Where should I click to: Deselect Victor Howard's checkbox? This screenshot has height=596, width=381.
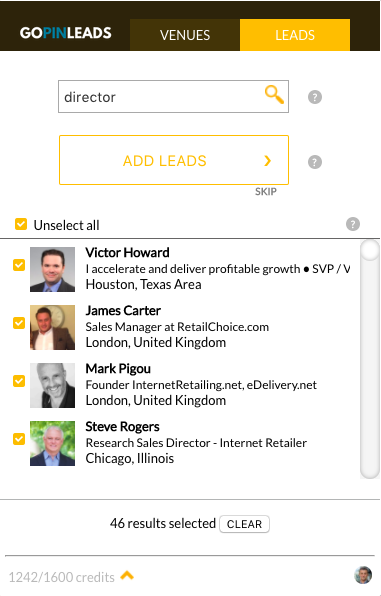pos(19,265)
